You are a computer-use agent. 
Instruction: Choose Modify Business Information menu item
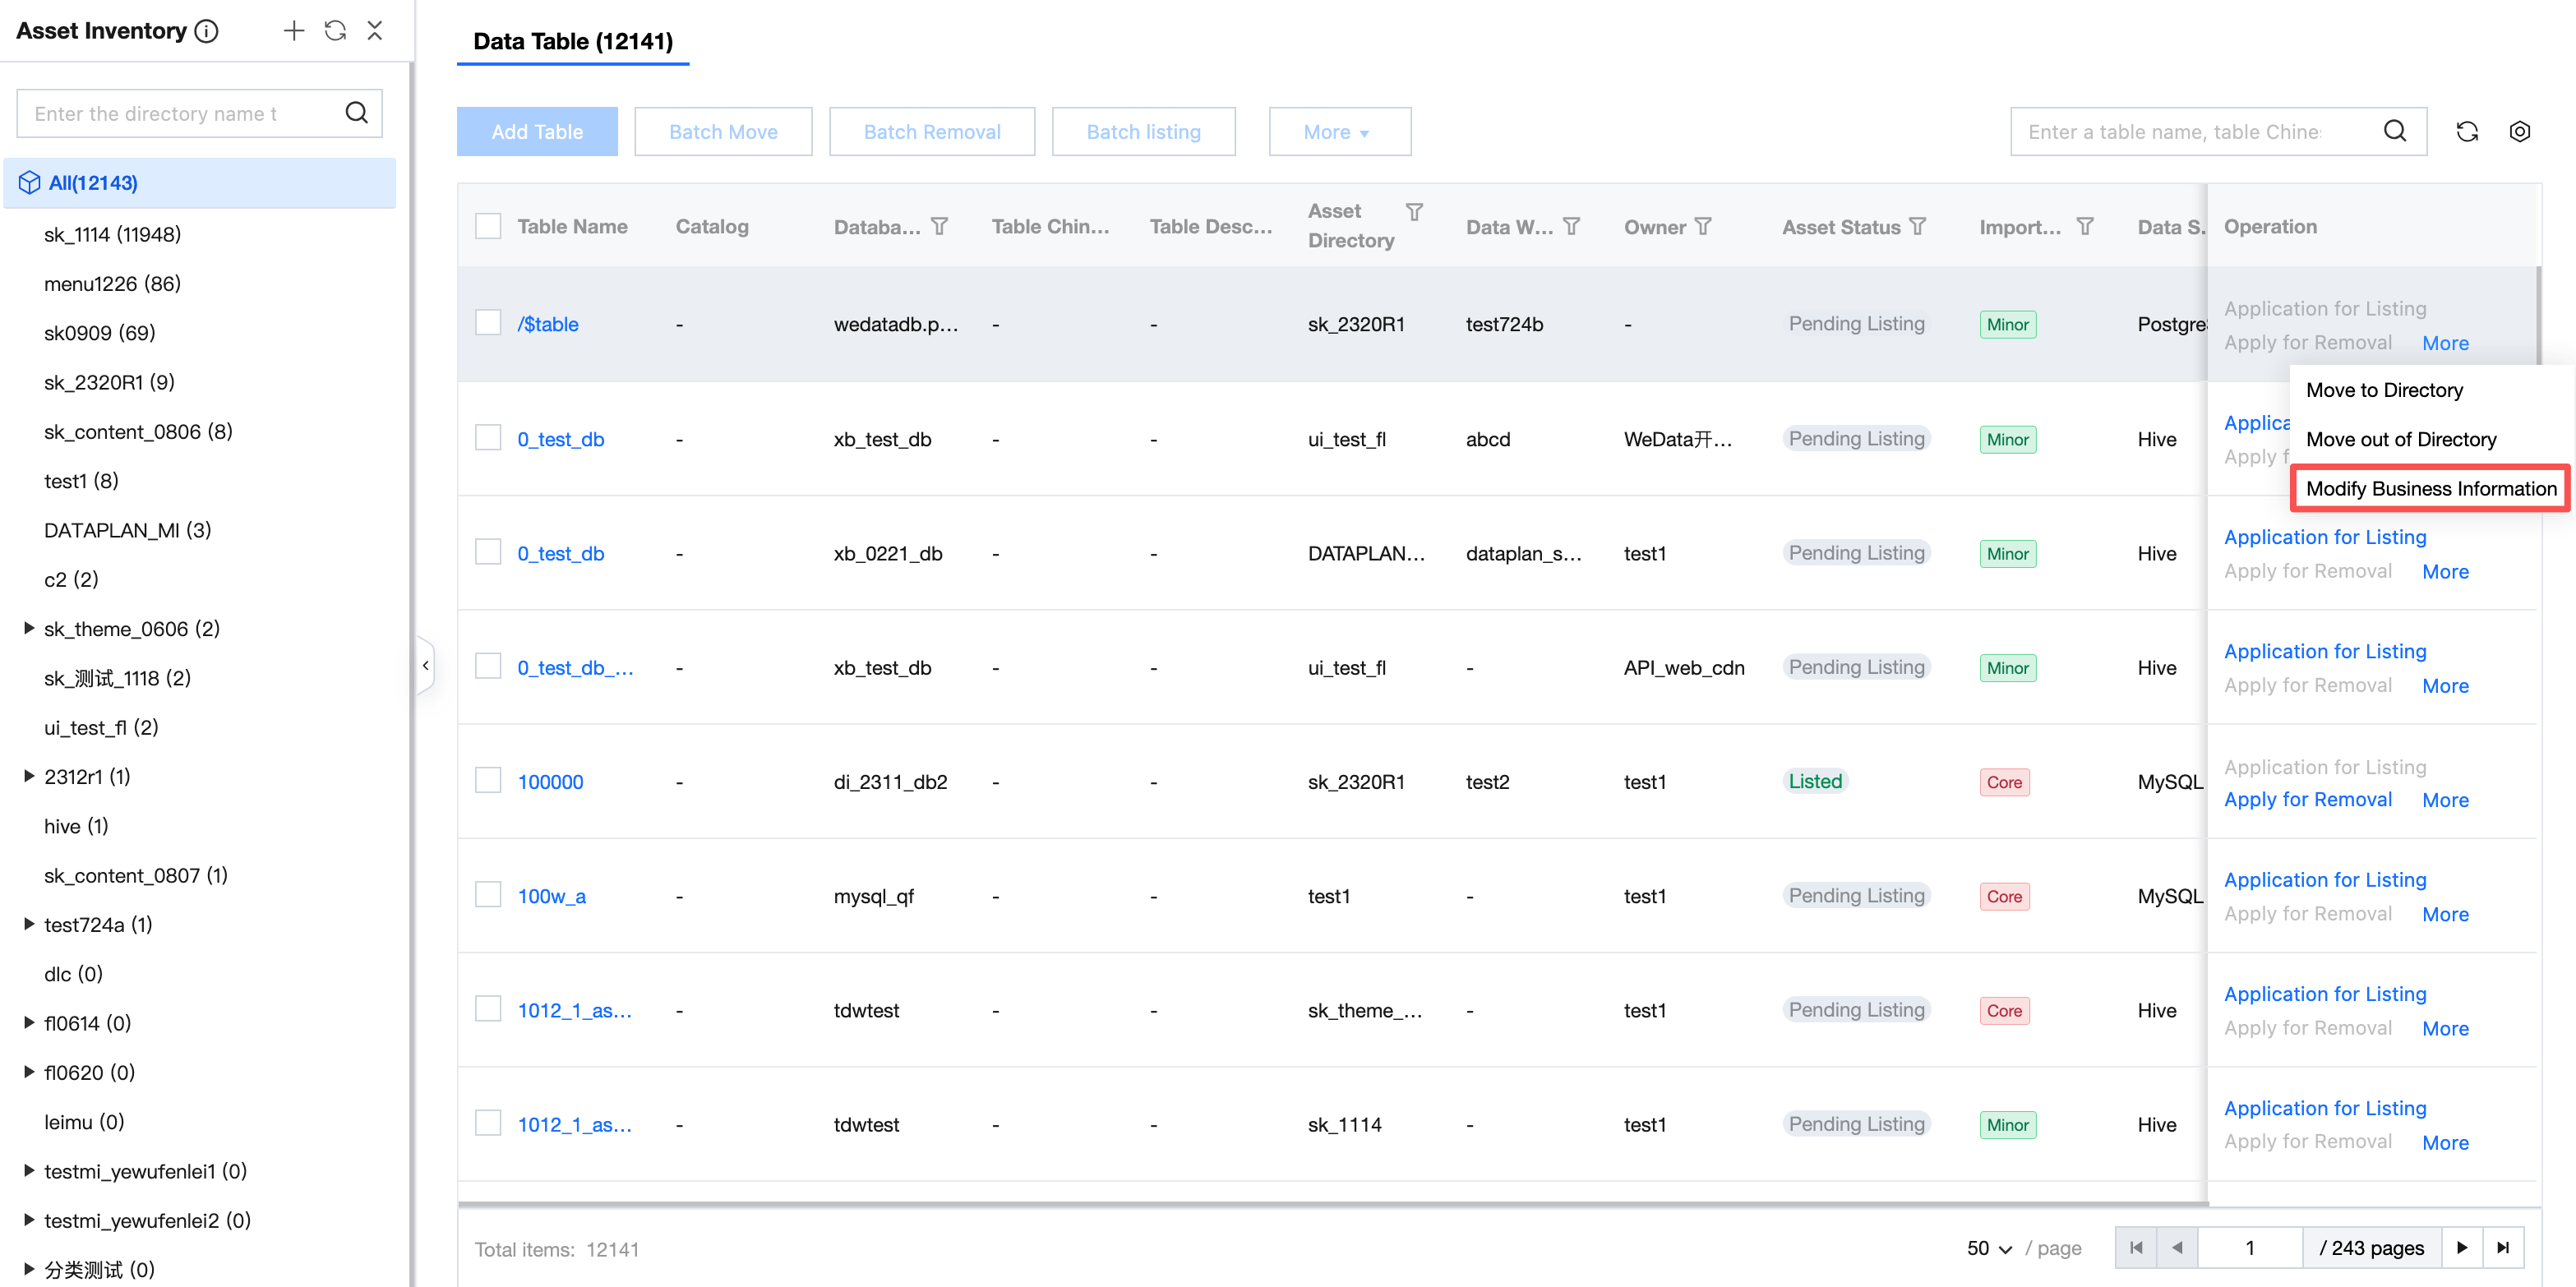coord(2430,488)
